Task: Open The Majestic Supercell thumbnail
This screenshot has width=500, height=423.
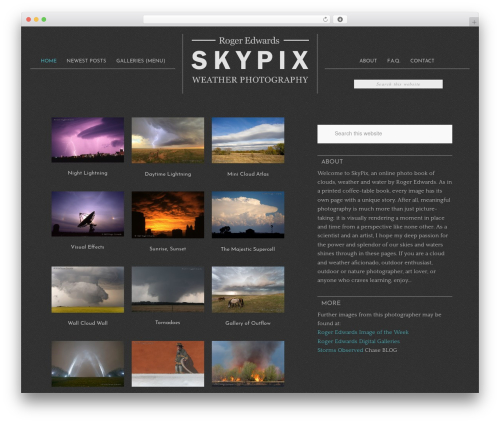Action: click(248, 215)
